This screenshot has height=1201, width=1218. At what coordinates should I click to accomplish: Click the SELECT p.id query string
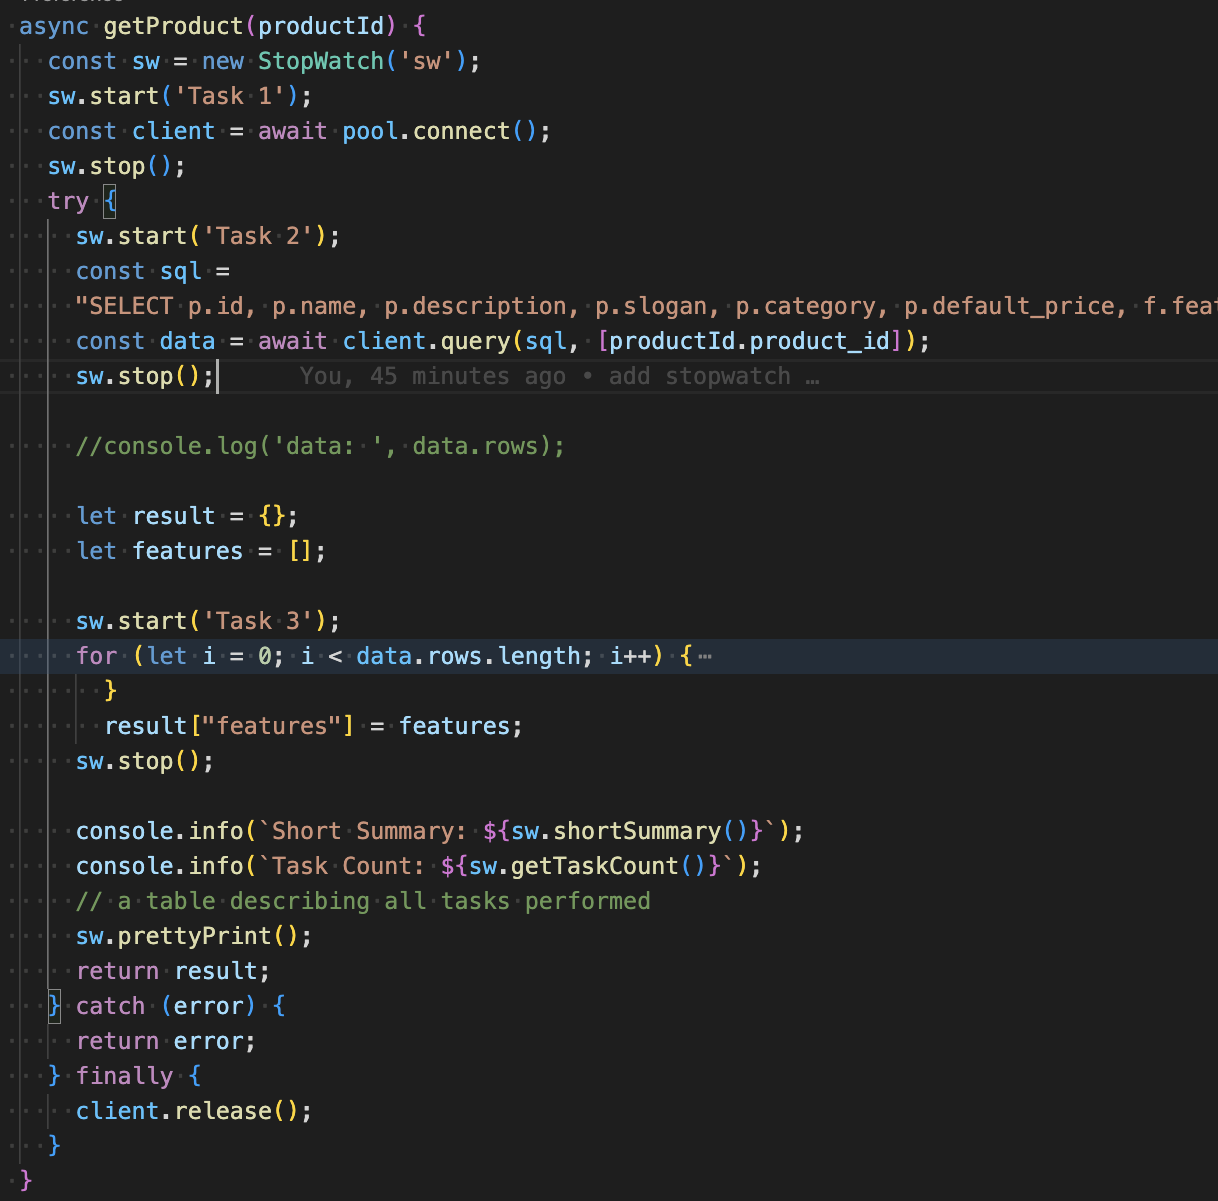[646, 306]
